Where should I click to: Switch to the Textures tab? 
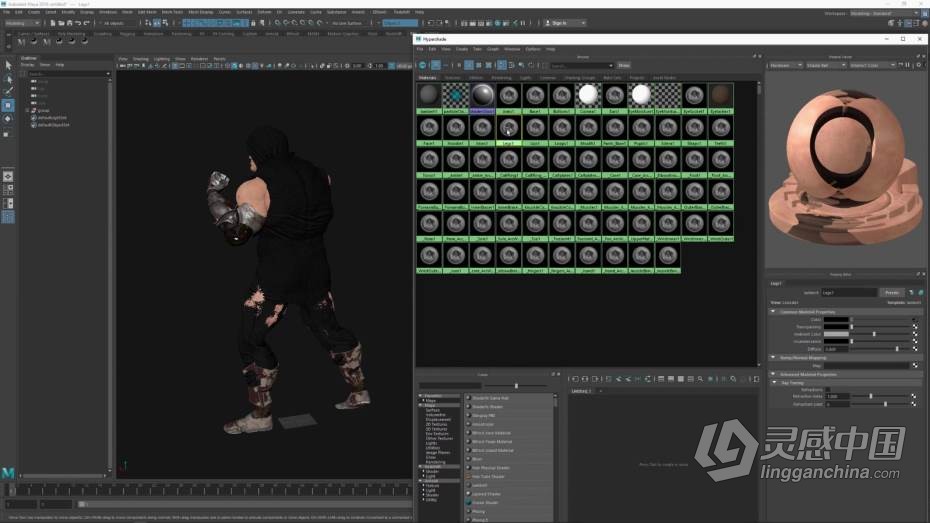pyautogui.click(x=453, y=78)
